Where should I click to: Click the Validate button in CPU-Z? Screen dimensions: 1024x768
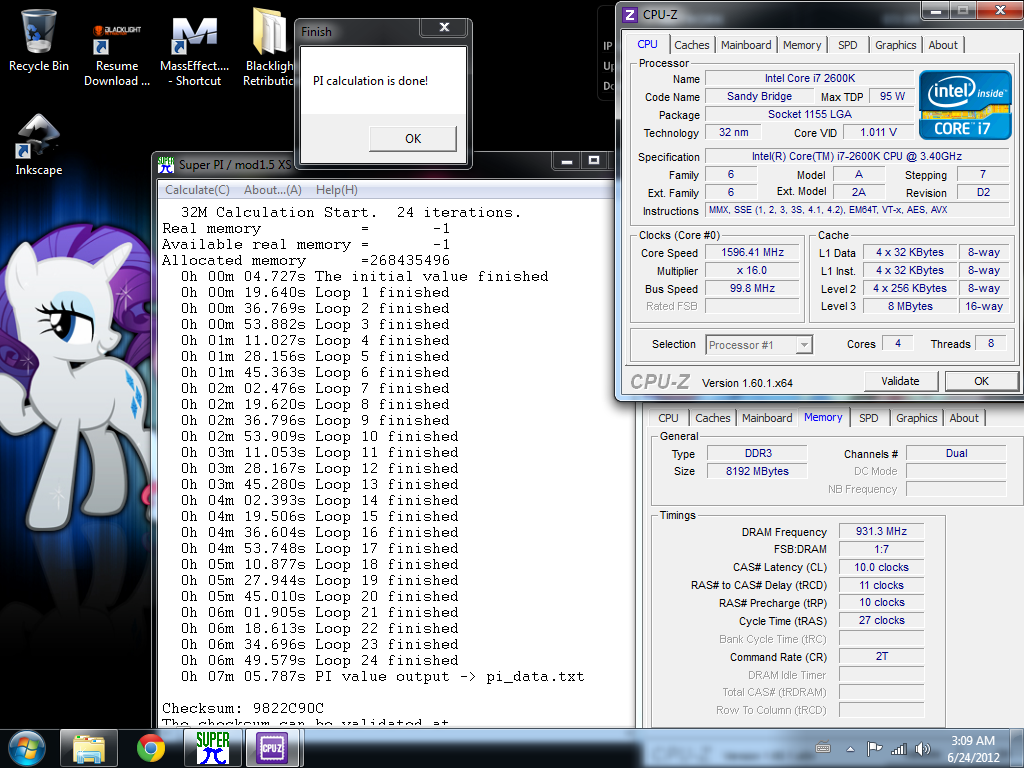pyautogui.click(x=900, y=381)
